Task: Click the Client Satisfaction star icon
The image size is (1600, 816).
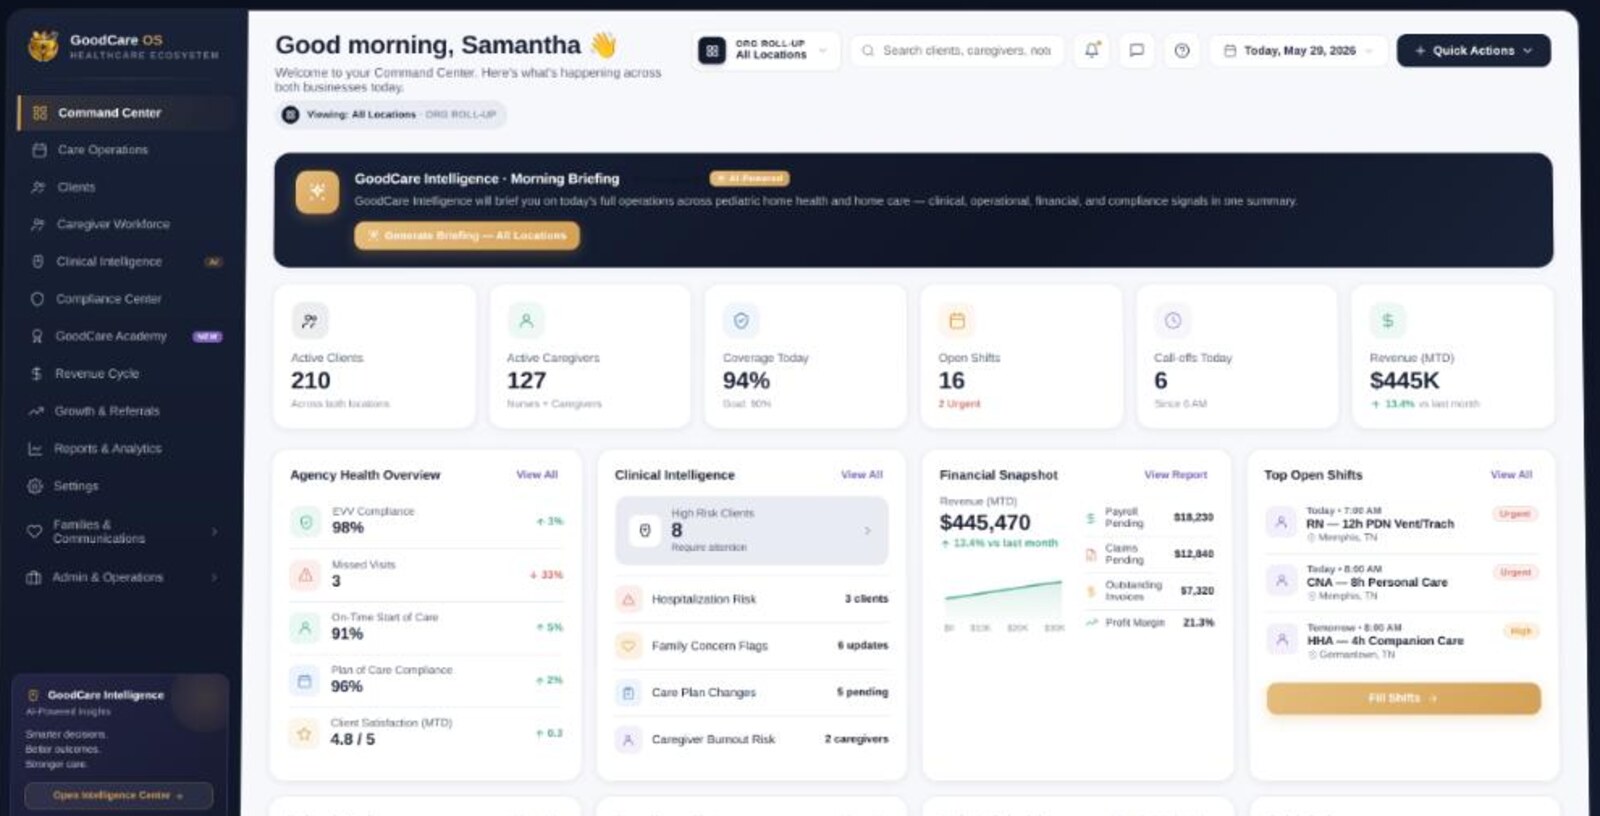Action: click(x=305, y=733)
